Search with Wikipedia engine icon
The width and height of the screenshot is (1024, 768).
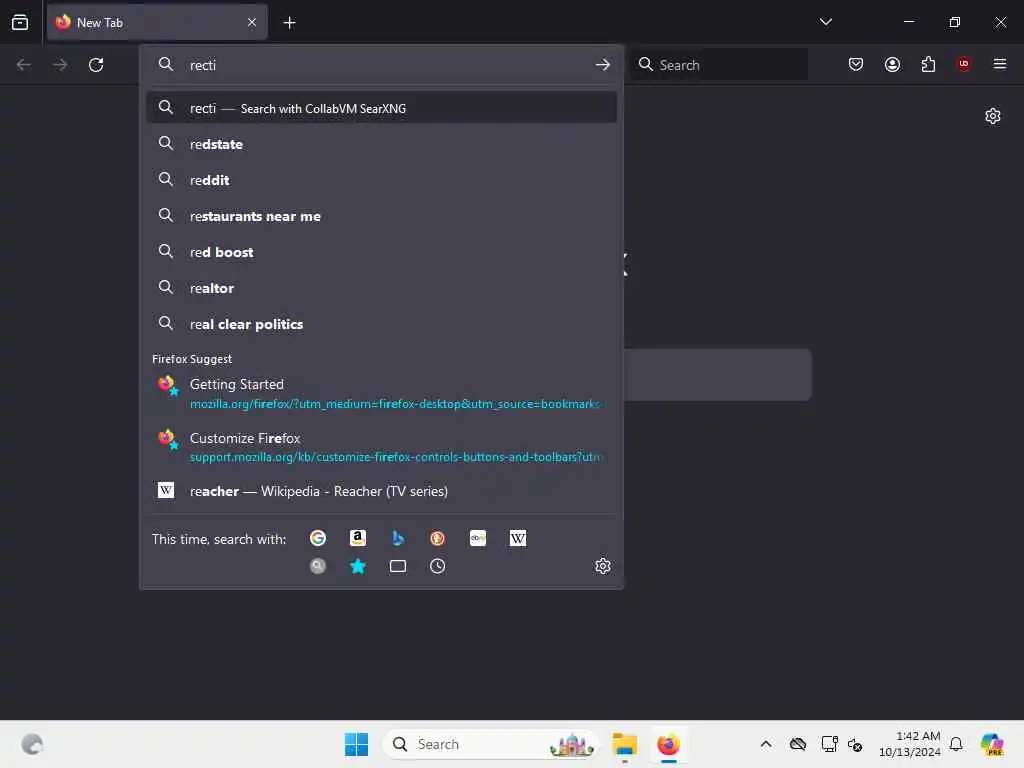(x=518, y=538)
